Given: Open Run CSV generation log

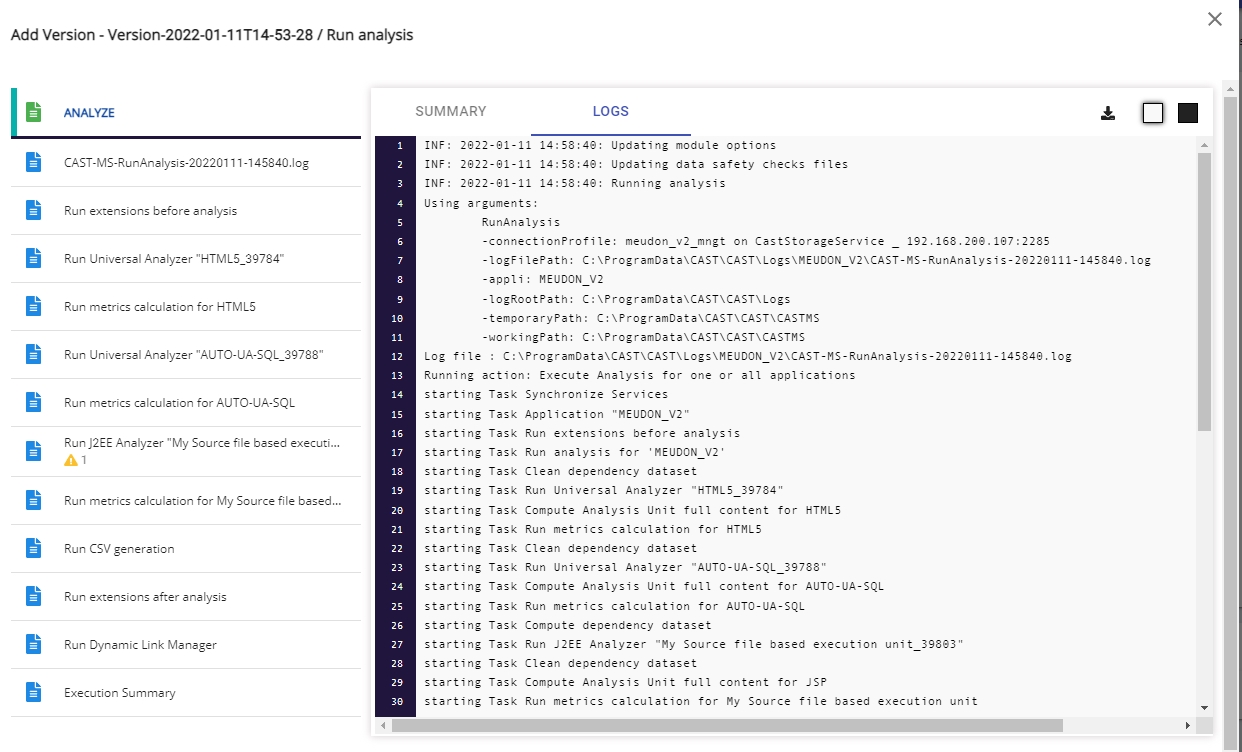Looking at the screenshot, I should coord(186,548).
